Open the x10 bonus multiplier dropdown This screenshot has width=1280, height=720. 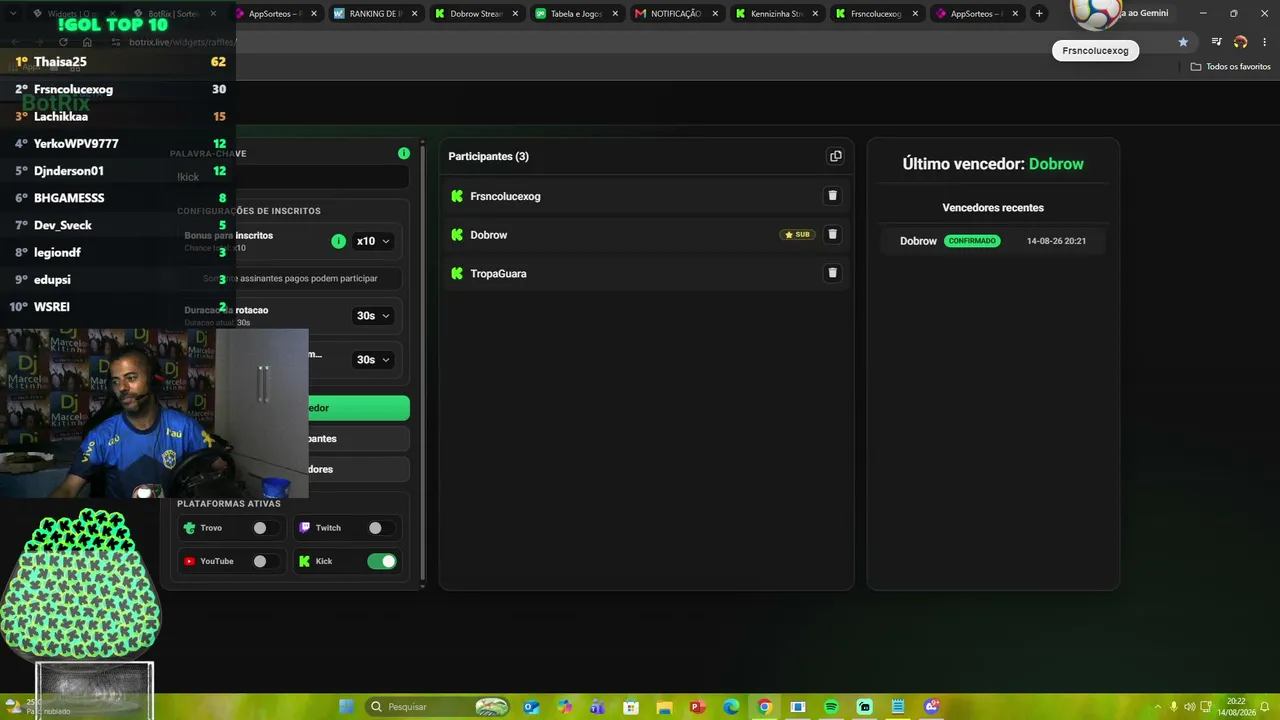pyautogui.click(x=373, y=241)
